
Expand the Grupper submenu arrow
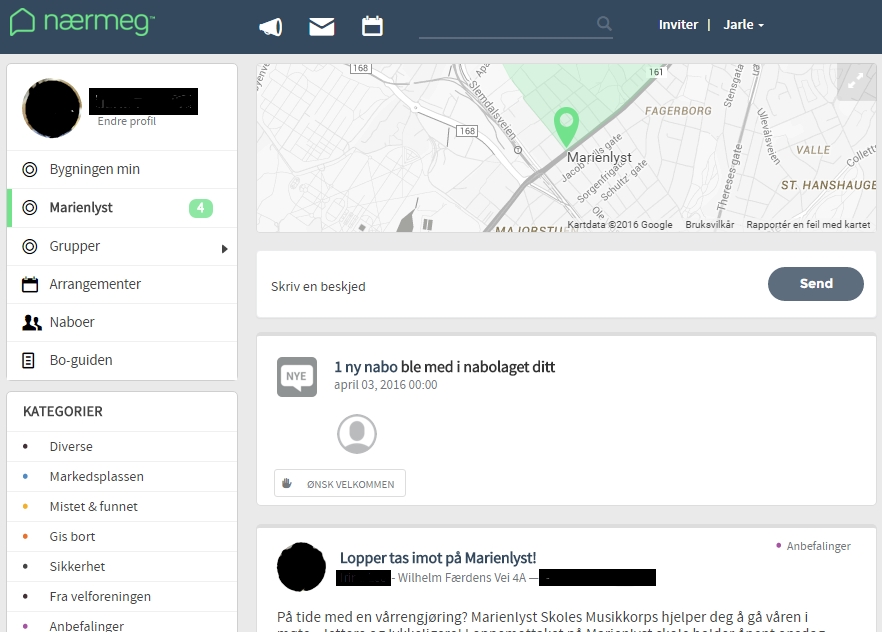pos(225,248)
